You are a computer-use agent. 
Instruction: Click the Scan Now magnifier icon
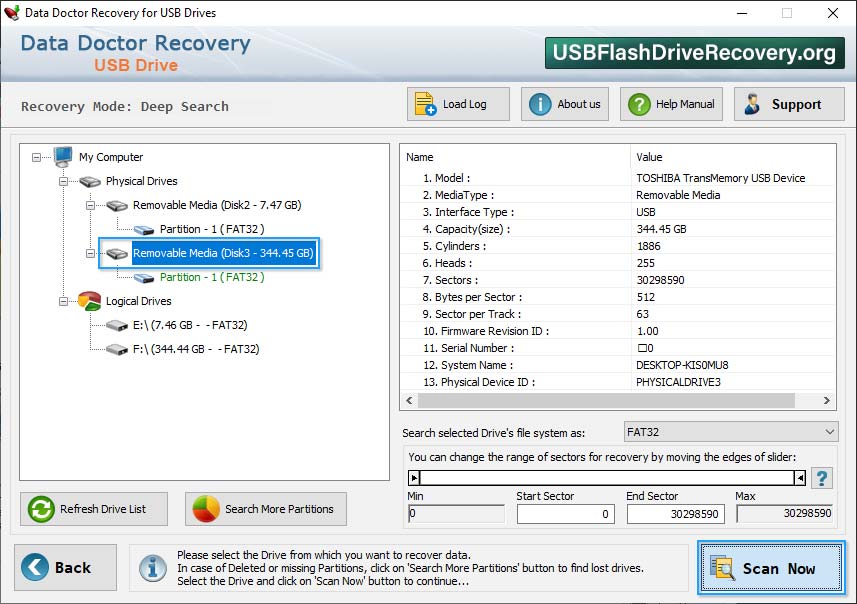(722, 567)
